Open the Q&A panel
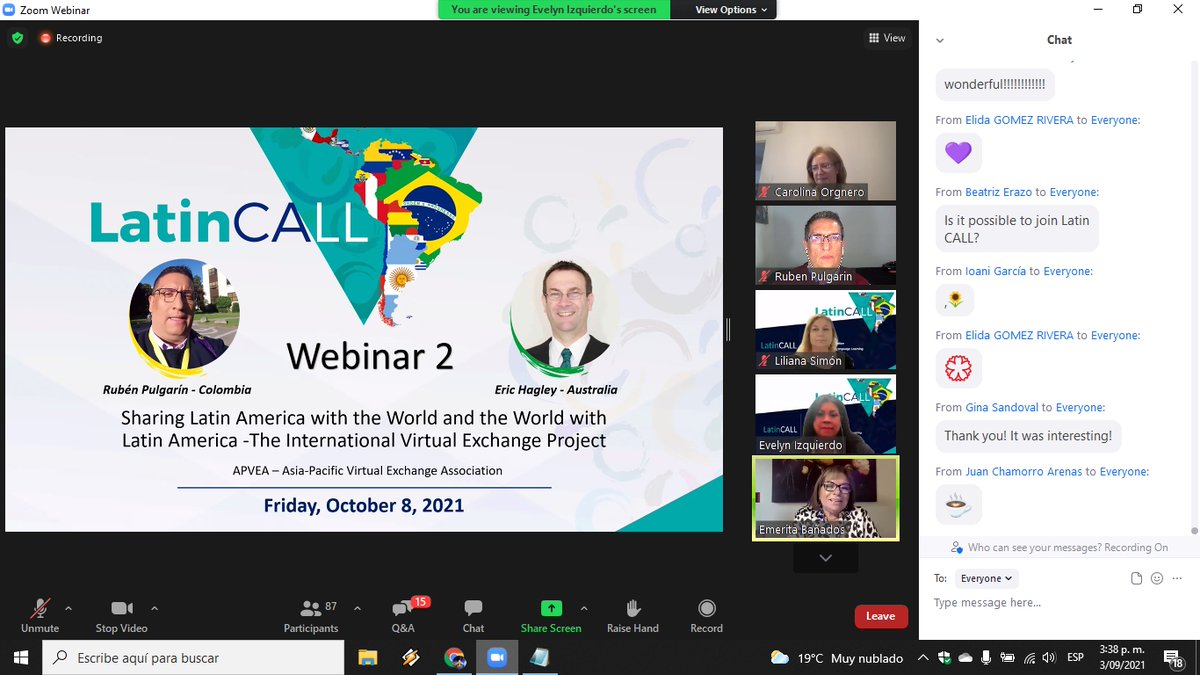The height and width of the screenshot is (675, 1200). tap(404, 616)
